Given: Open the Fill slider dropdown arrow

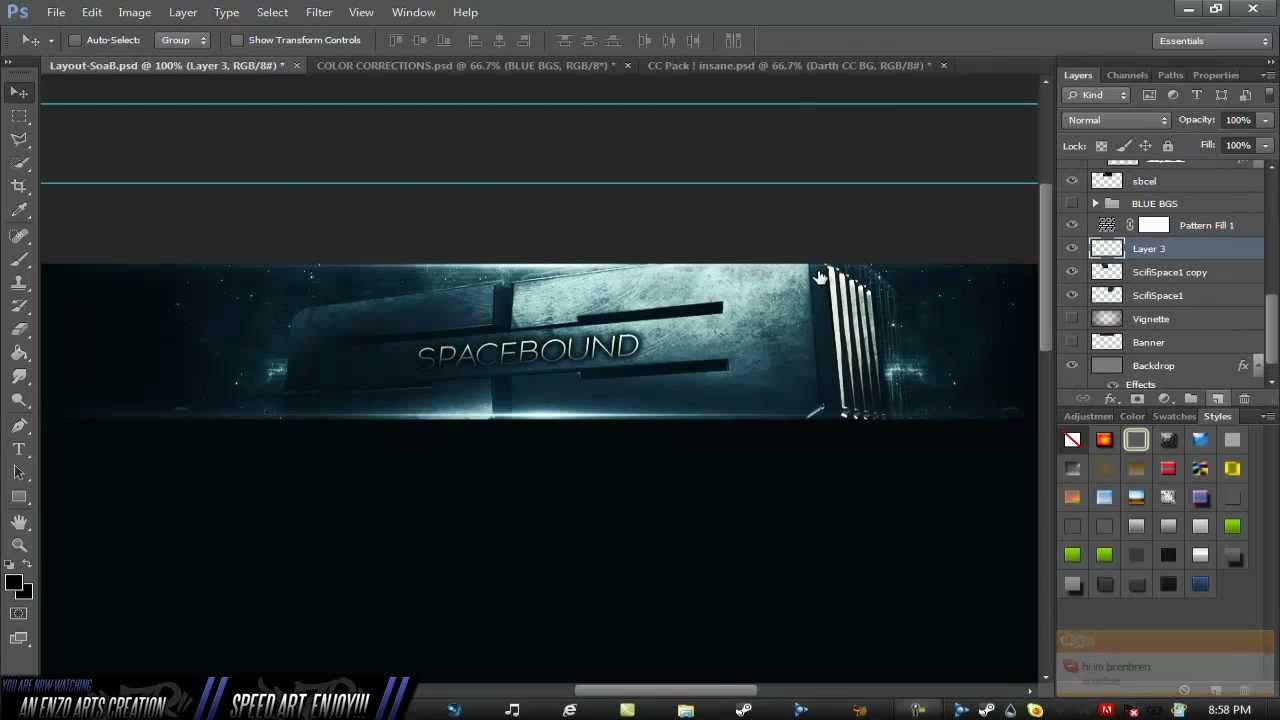Looking at the screenshot, I should [x=1265, y=146].
